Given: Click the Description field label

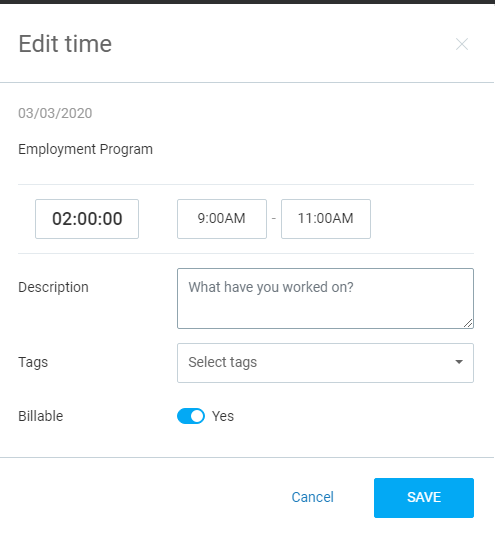Looking at the screenshot, I should [x=54, y=287].
